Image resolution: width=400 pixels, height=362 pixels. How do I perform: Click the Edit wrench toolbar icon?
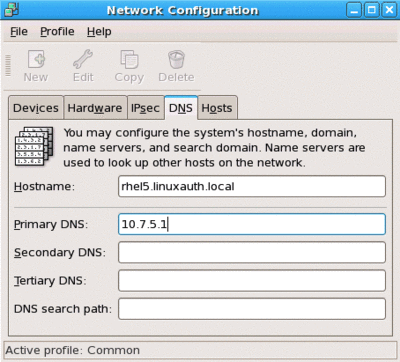(x=83, y=59)
